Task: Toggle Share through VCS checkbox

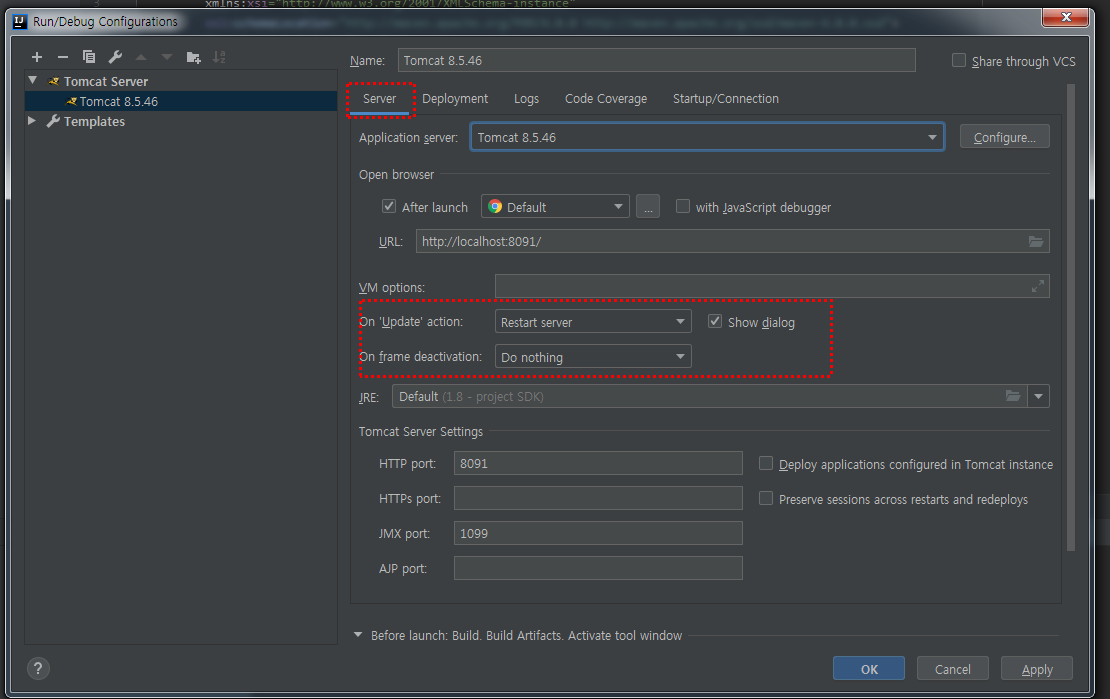Action: [x=959, y=60]
